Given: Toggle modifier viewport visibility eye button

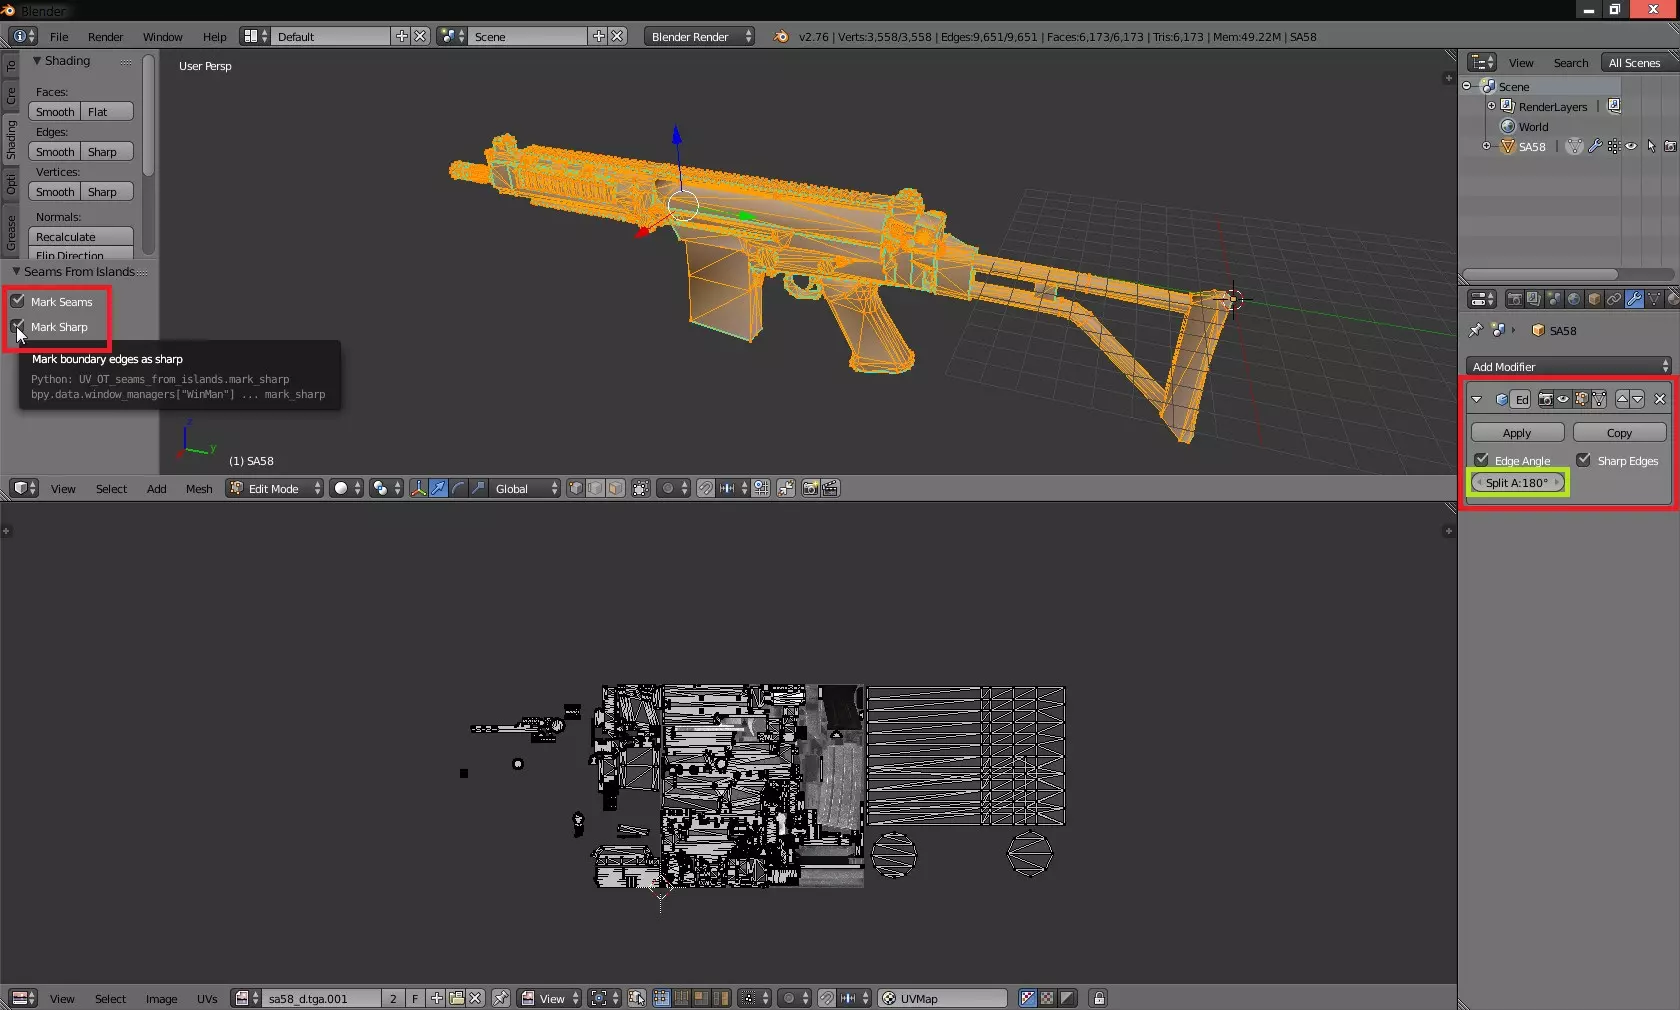Looking at the screenshot, I should tap(1563, 399).
